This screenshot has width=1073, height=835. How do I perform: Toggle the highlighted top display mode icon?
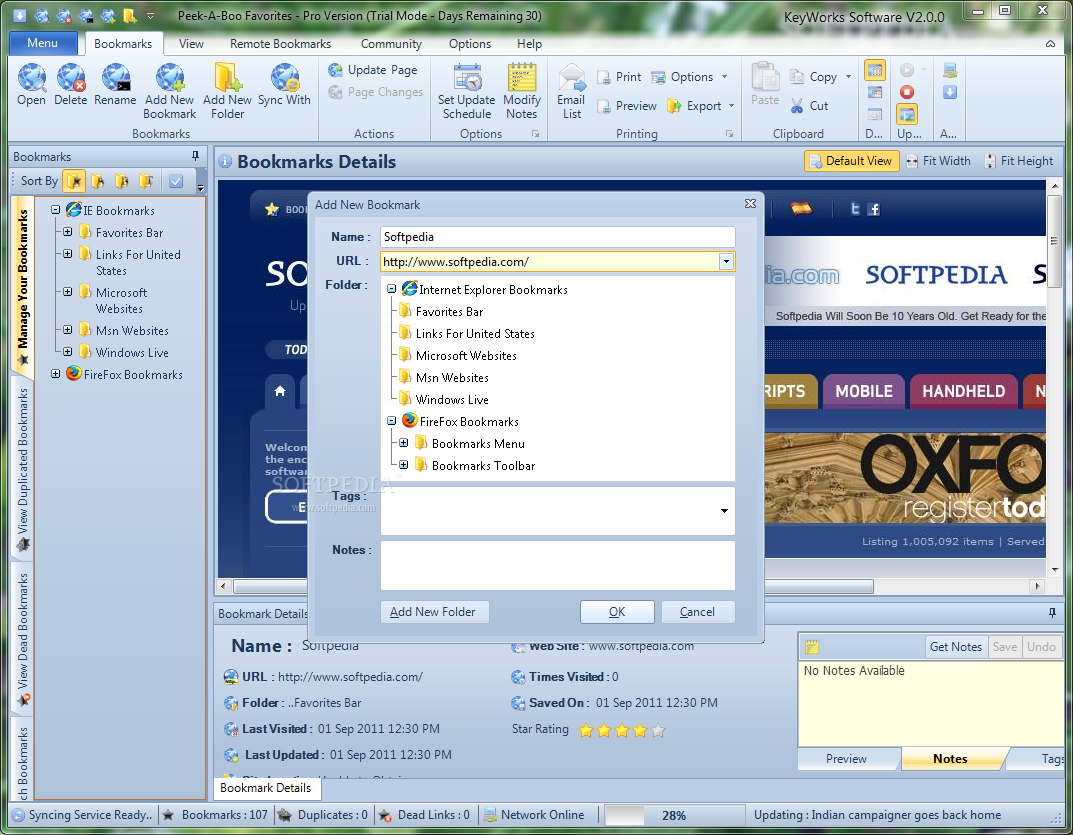875,70
